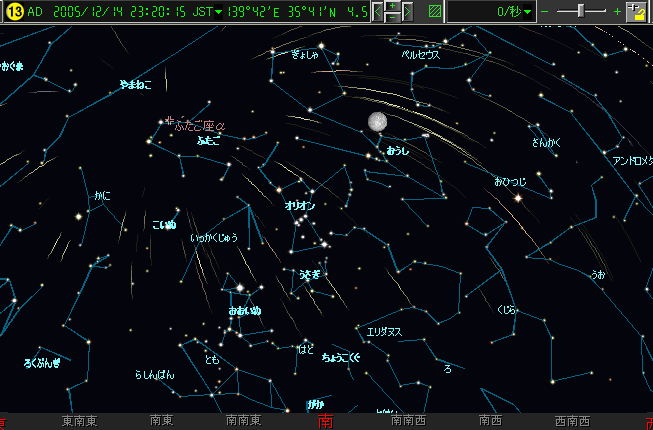Click the right arrow step-forward button
The image size is (653, 430).
pos(408,12)
